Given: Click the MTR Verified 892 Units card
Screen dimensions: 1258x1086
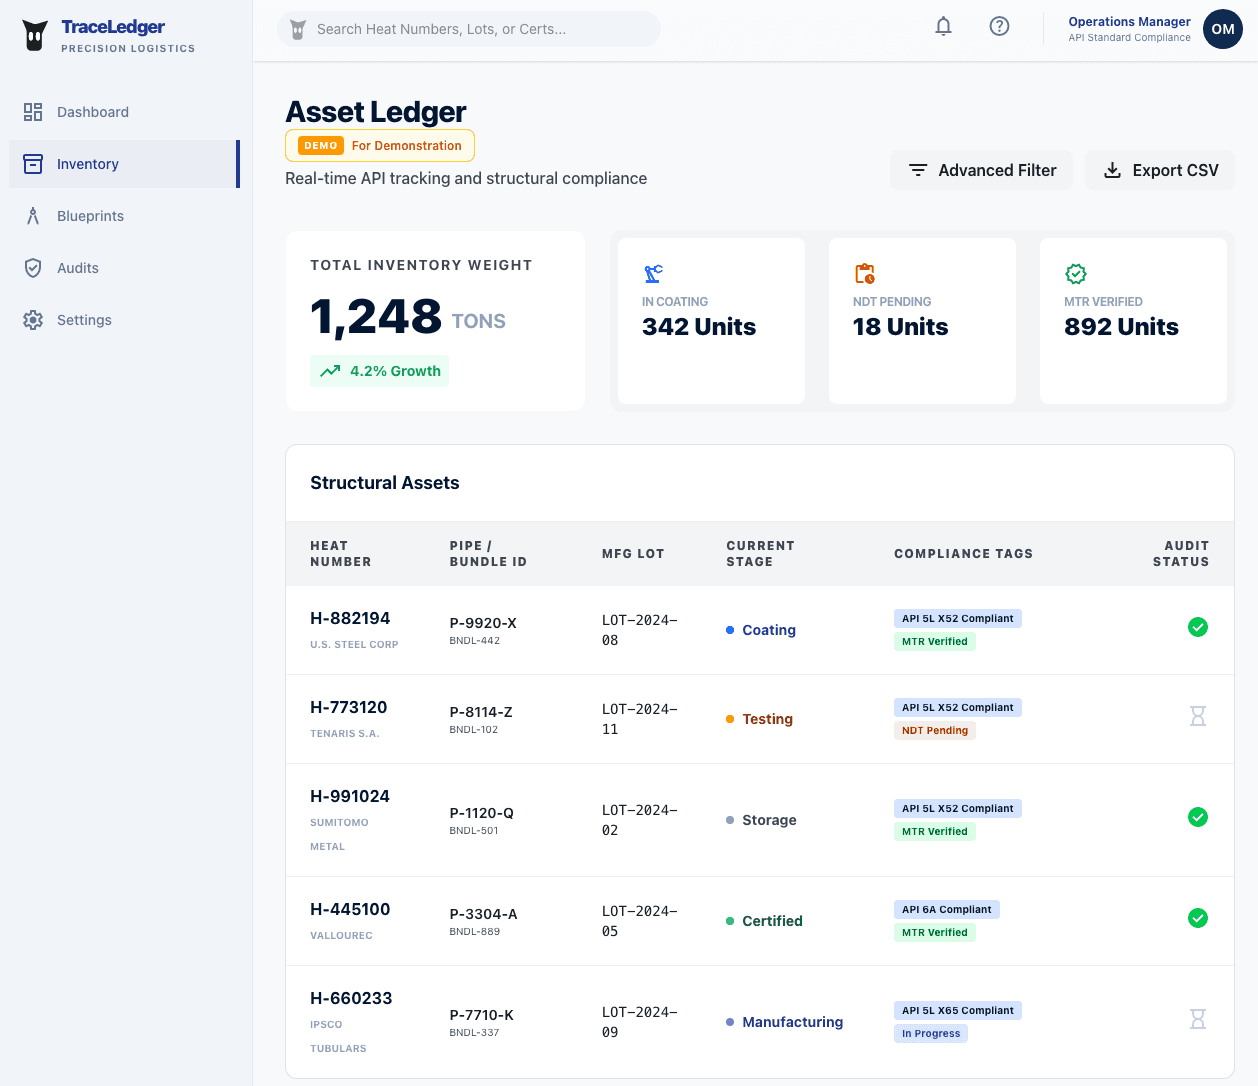Looking at the screenshot, I should [1133, 321].
